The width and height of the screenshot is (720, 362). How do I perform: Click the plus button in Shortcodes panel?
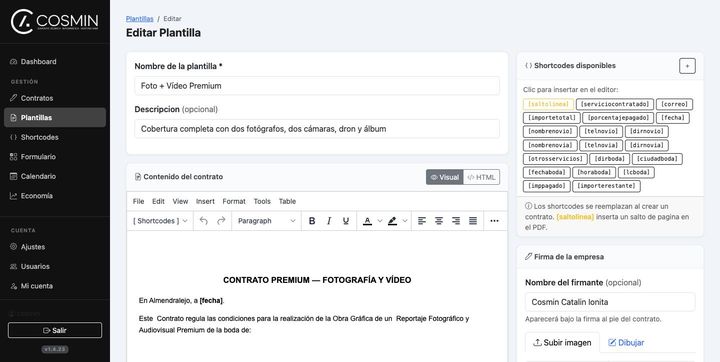pos(687,66)
